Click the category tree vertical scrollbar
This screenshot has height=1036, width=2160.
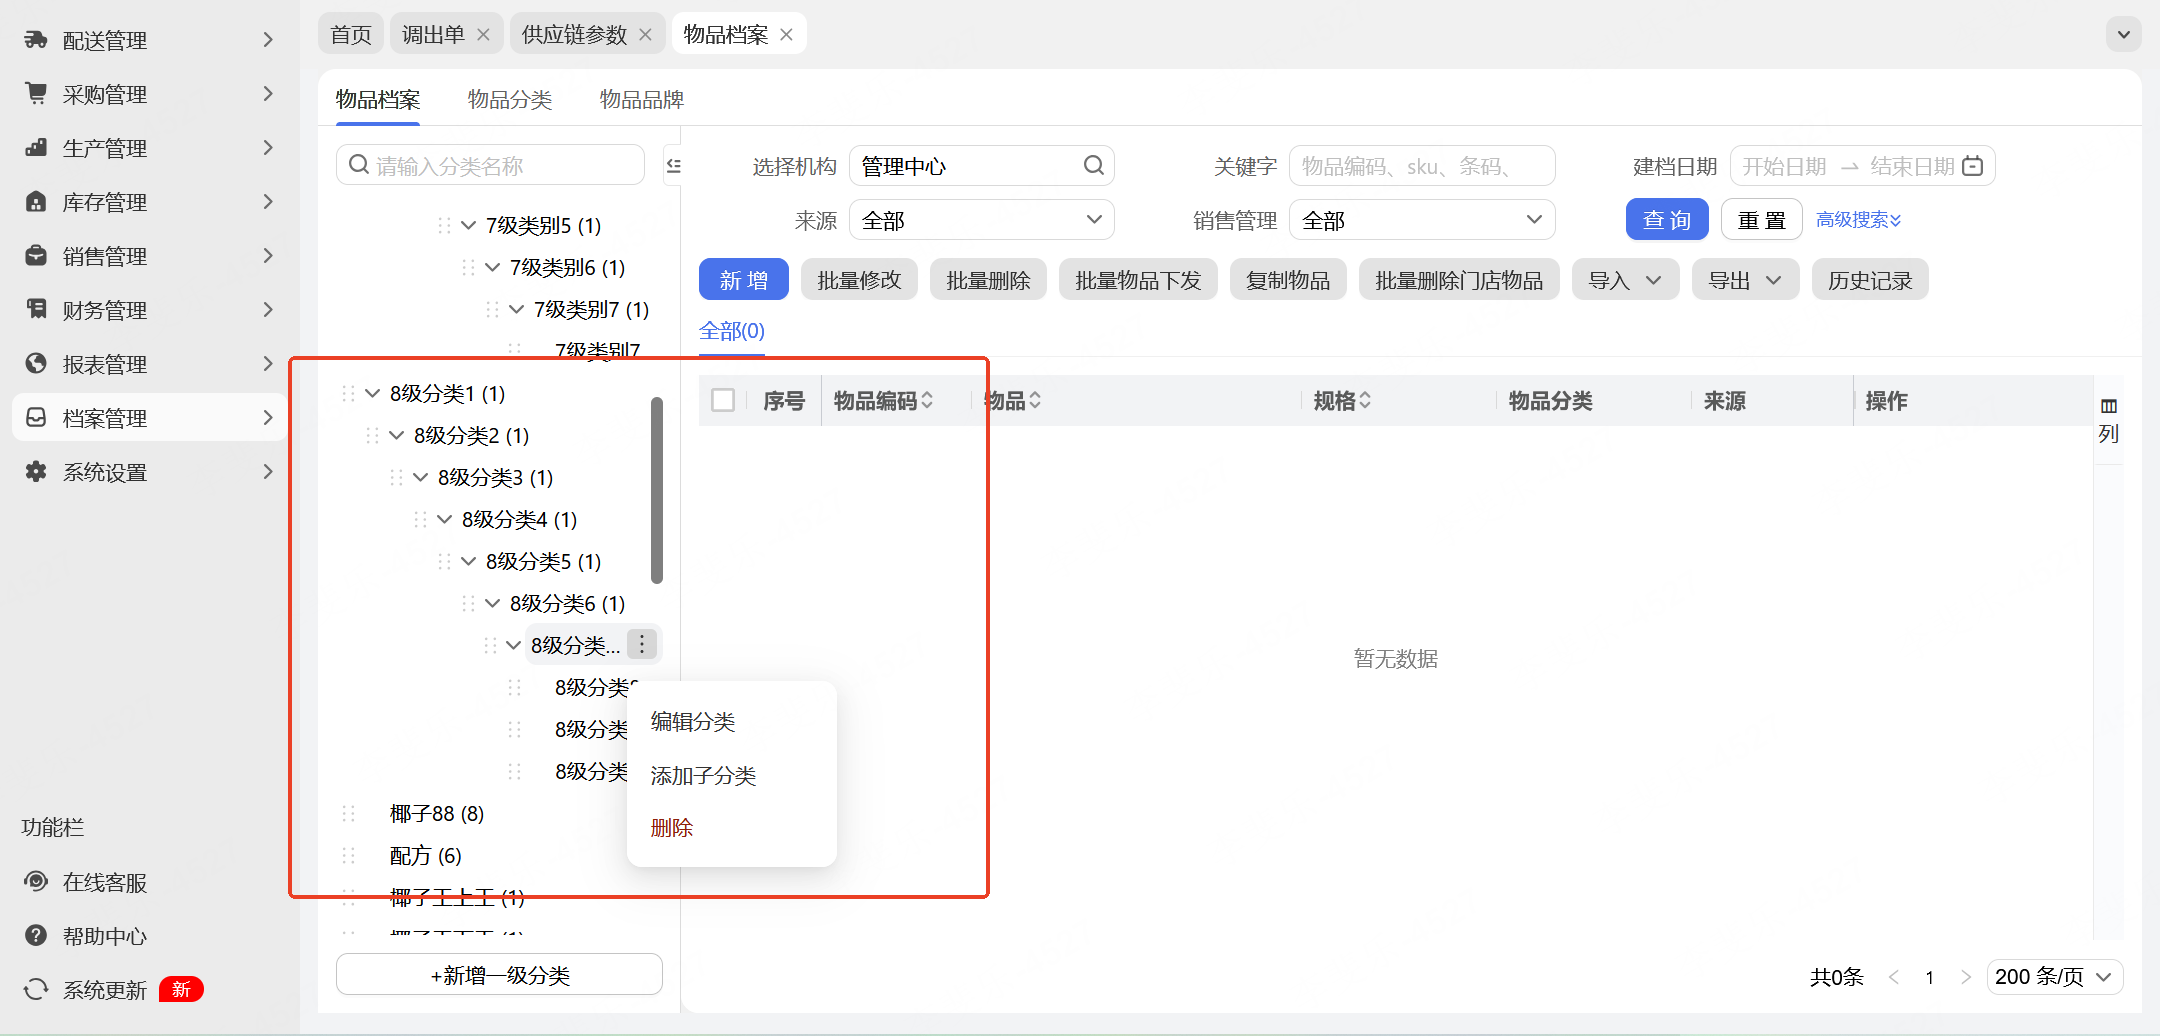(657, 490)
